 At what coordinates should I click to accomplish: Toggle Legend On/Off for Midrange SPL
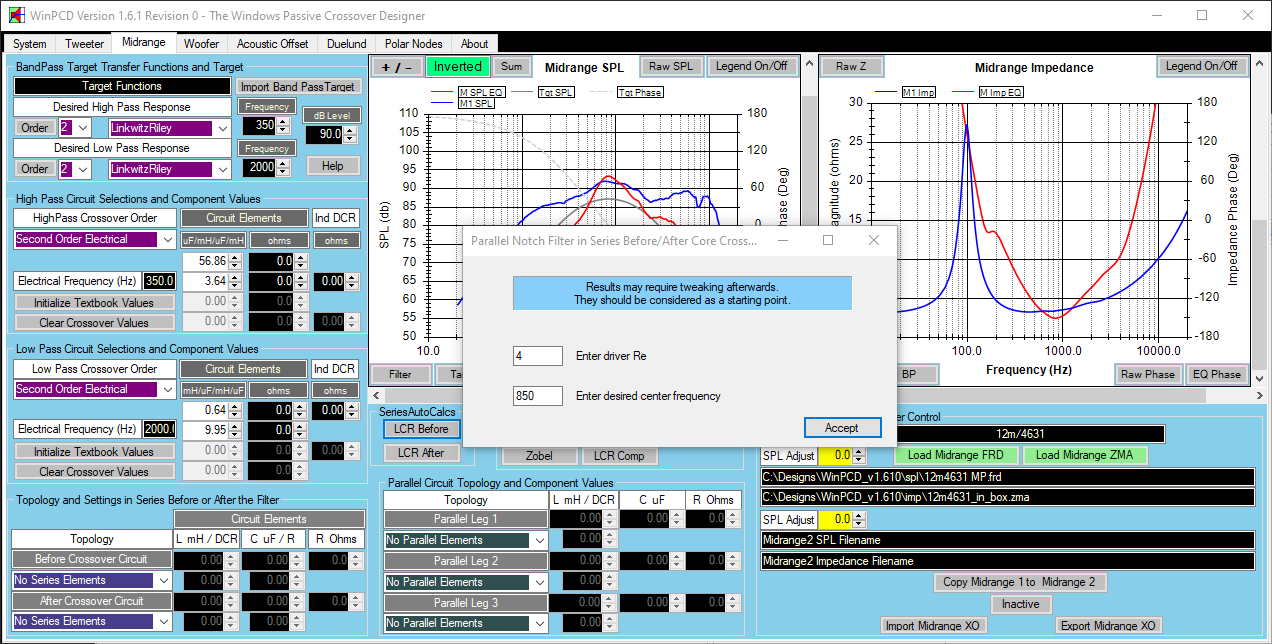[x=751, y=67]
